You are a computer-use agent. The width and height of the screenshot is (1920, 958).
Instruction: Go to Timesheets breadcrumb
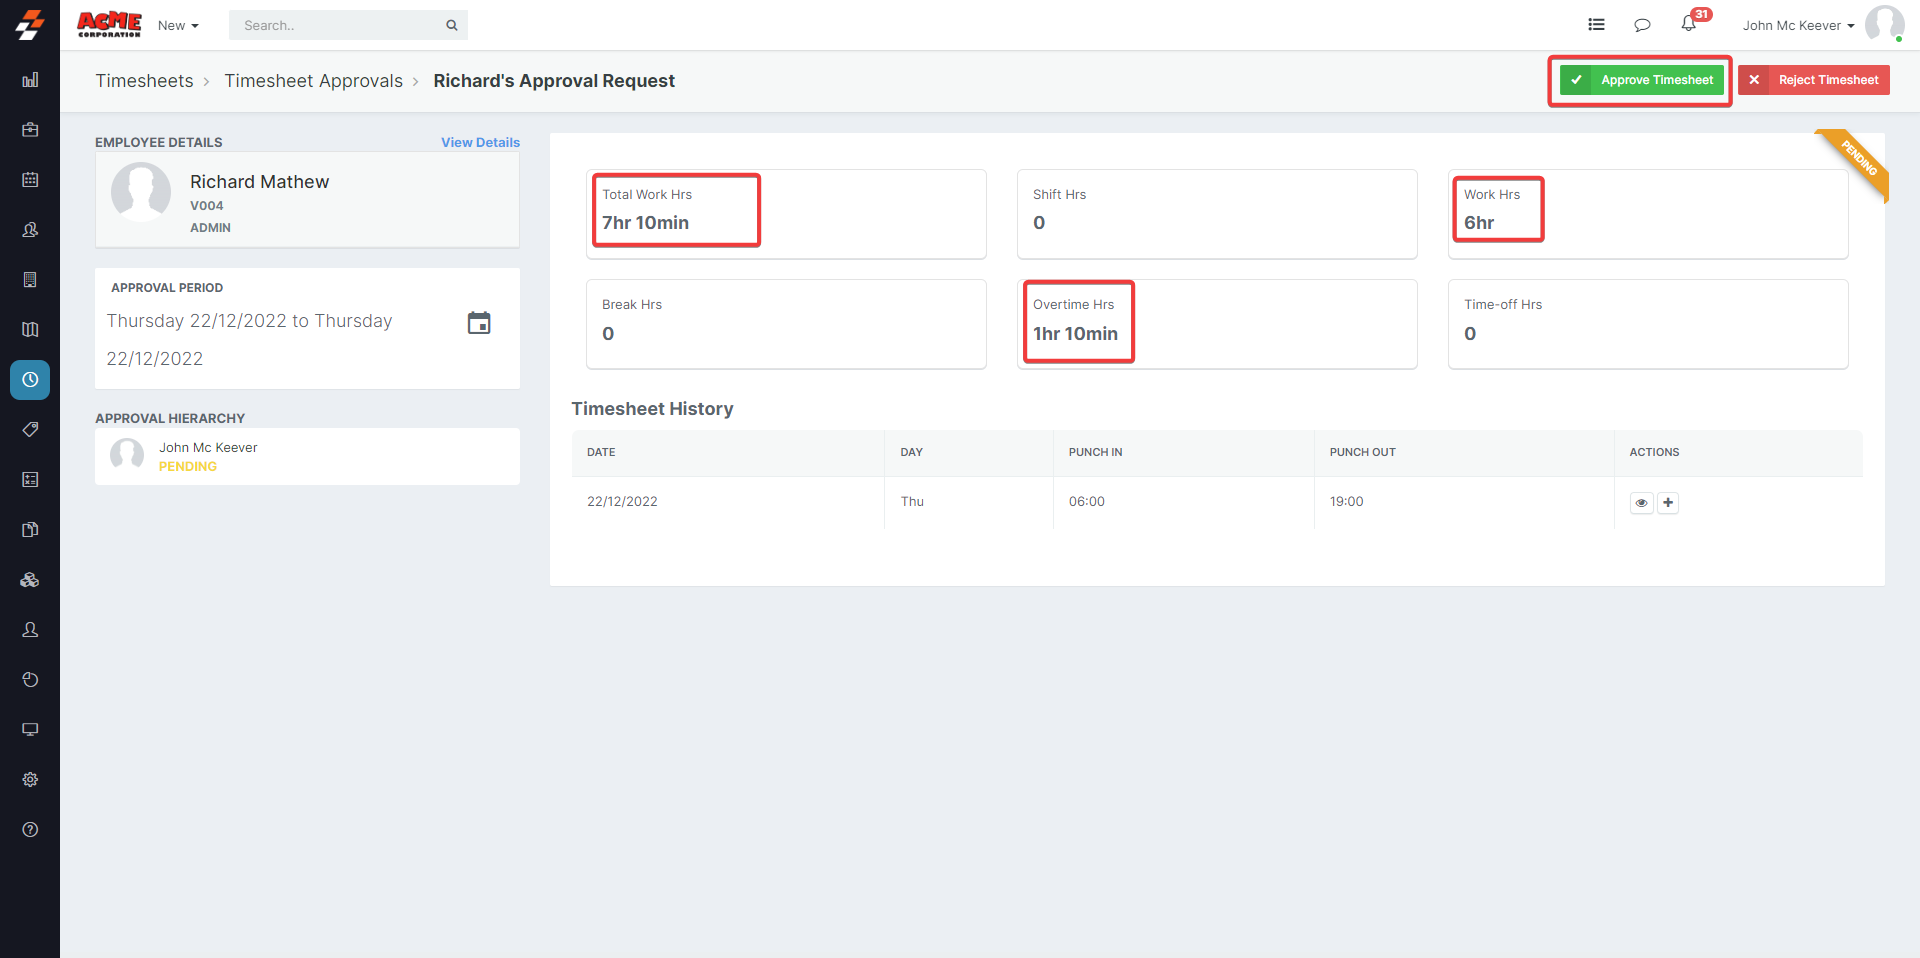(144, 81)
